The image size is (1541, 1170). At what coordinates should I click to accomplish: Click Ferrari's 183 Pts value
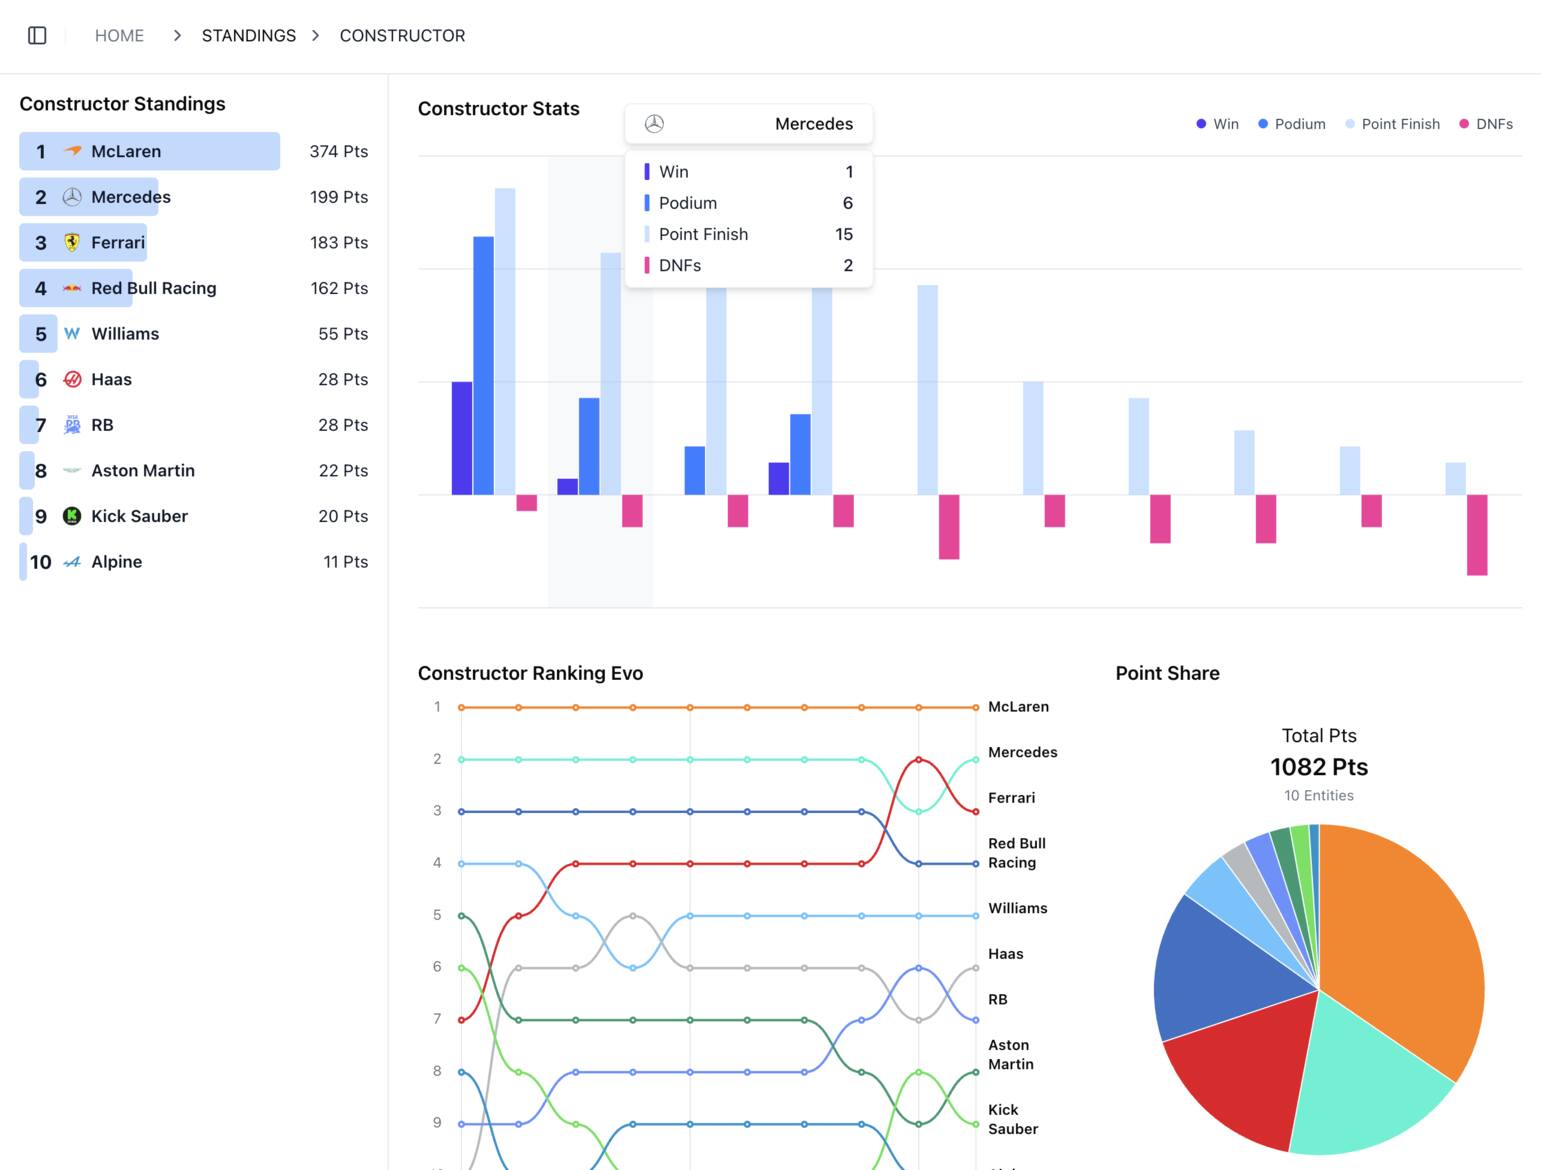338,242
